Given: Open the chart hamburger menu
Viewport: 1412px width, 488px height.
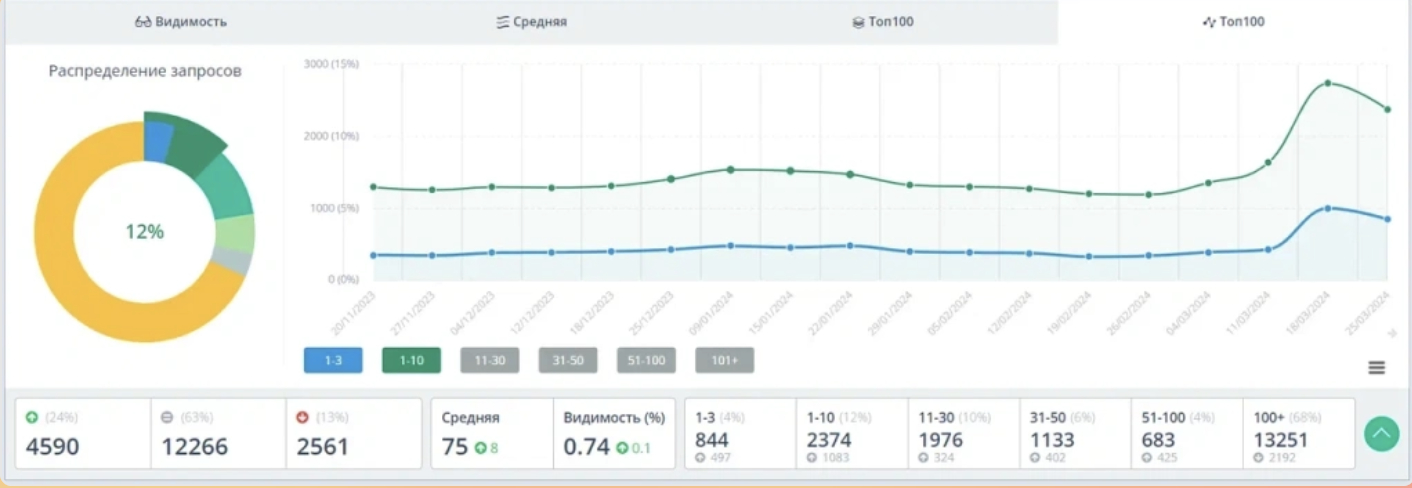Looking at the screenshot, I should 1377,367.
